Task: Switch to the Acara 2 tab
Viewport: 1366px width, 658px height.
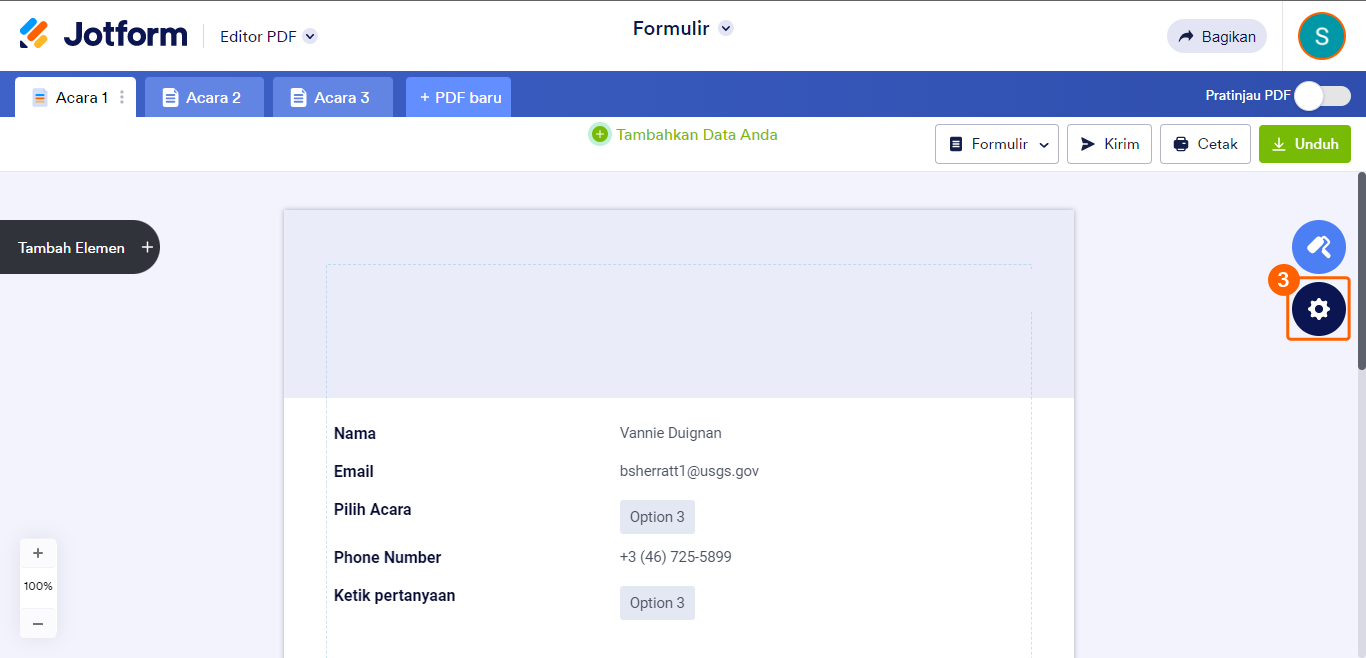Action: coord(204,97)
